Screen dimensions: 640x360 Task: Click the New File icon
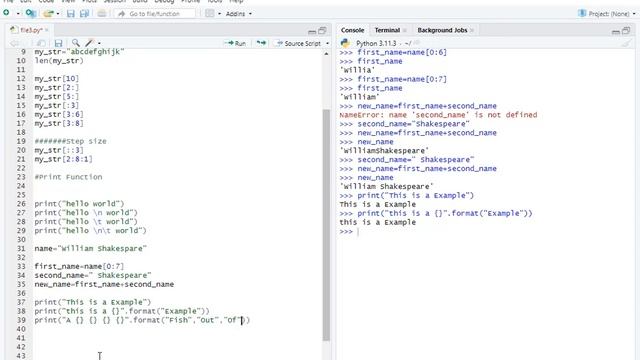pos(7,13)
